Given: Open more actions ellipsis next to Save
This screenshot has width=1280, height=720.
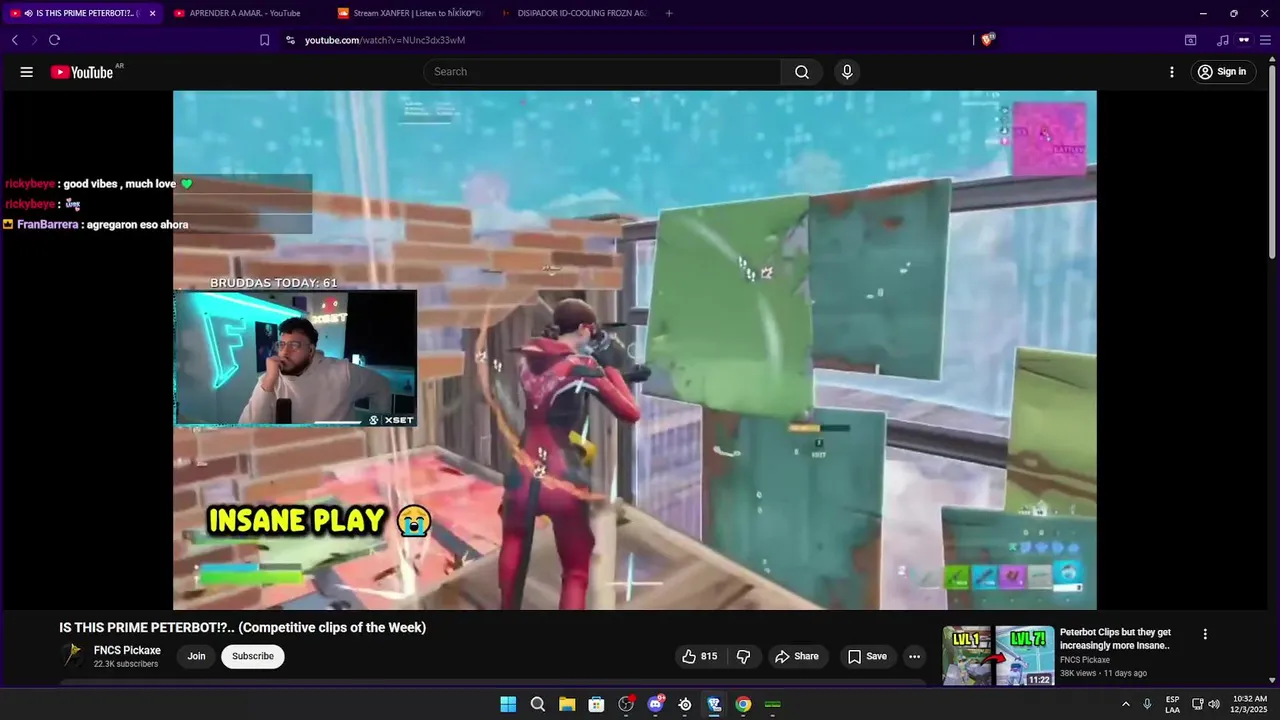Looking at the screenshot, I should [914, 656].
